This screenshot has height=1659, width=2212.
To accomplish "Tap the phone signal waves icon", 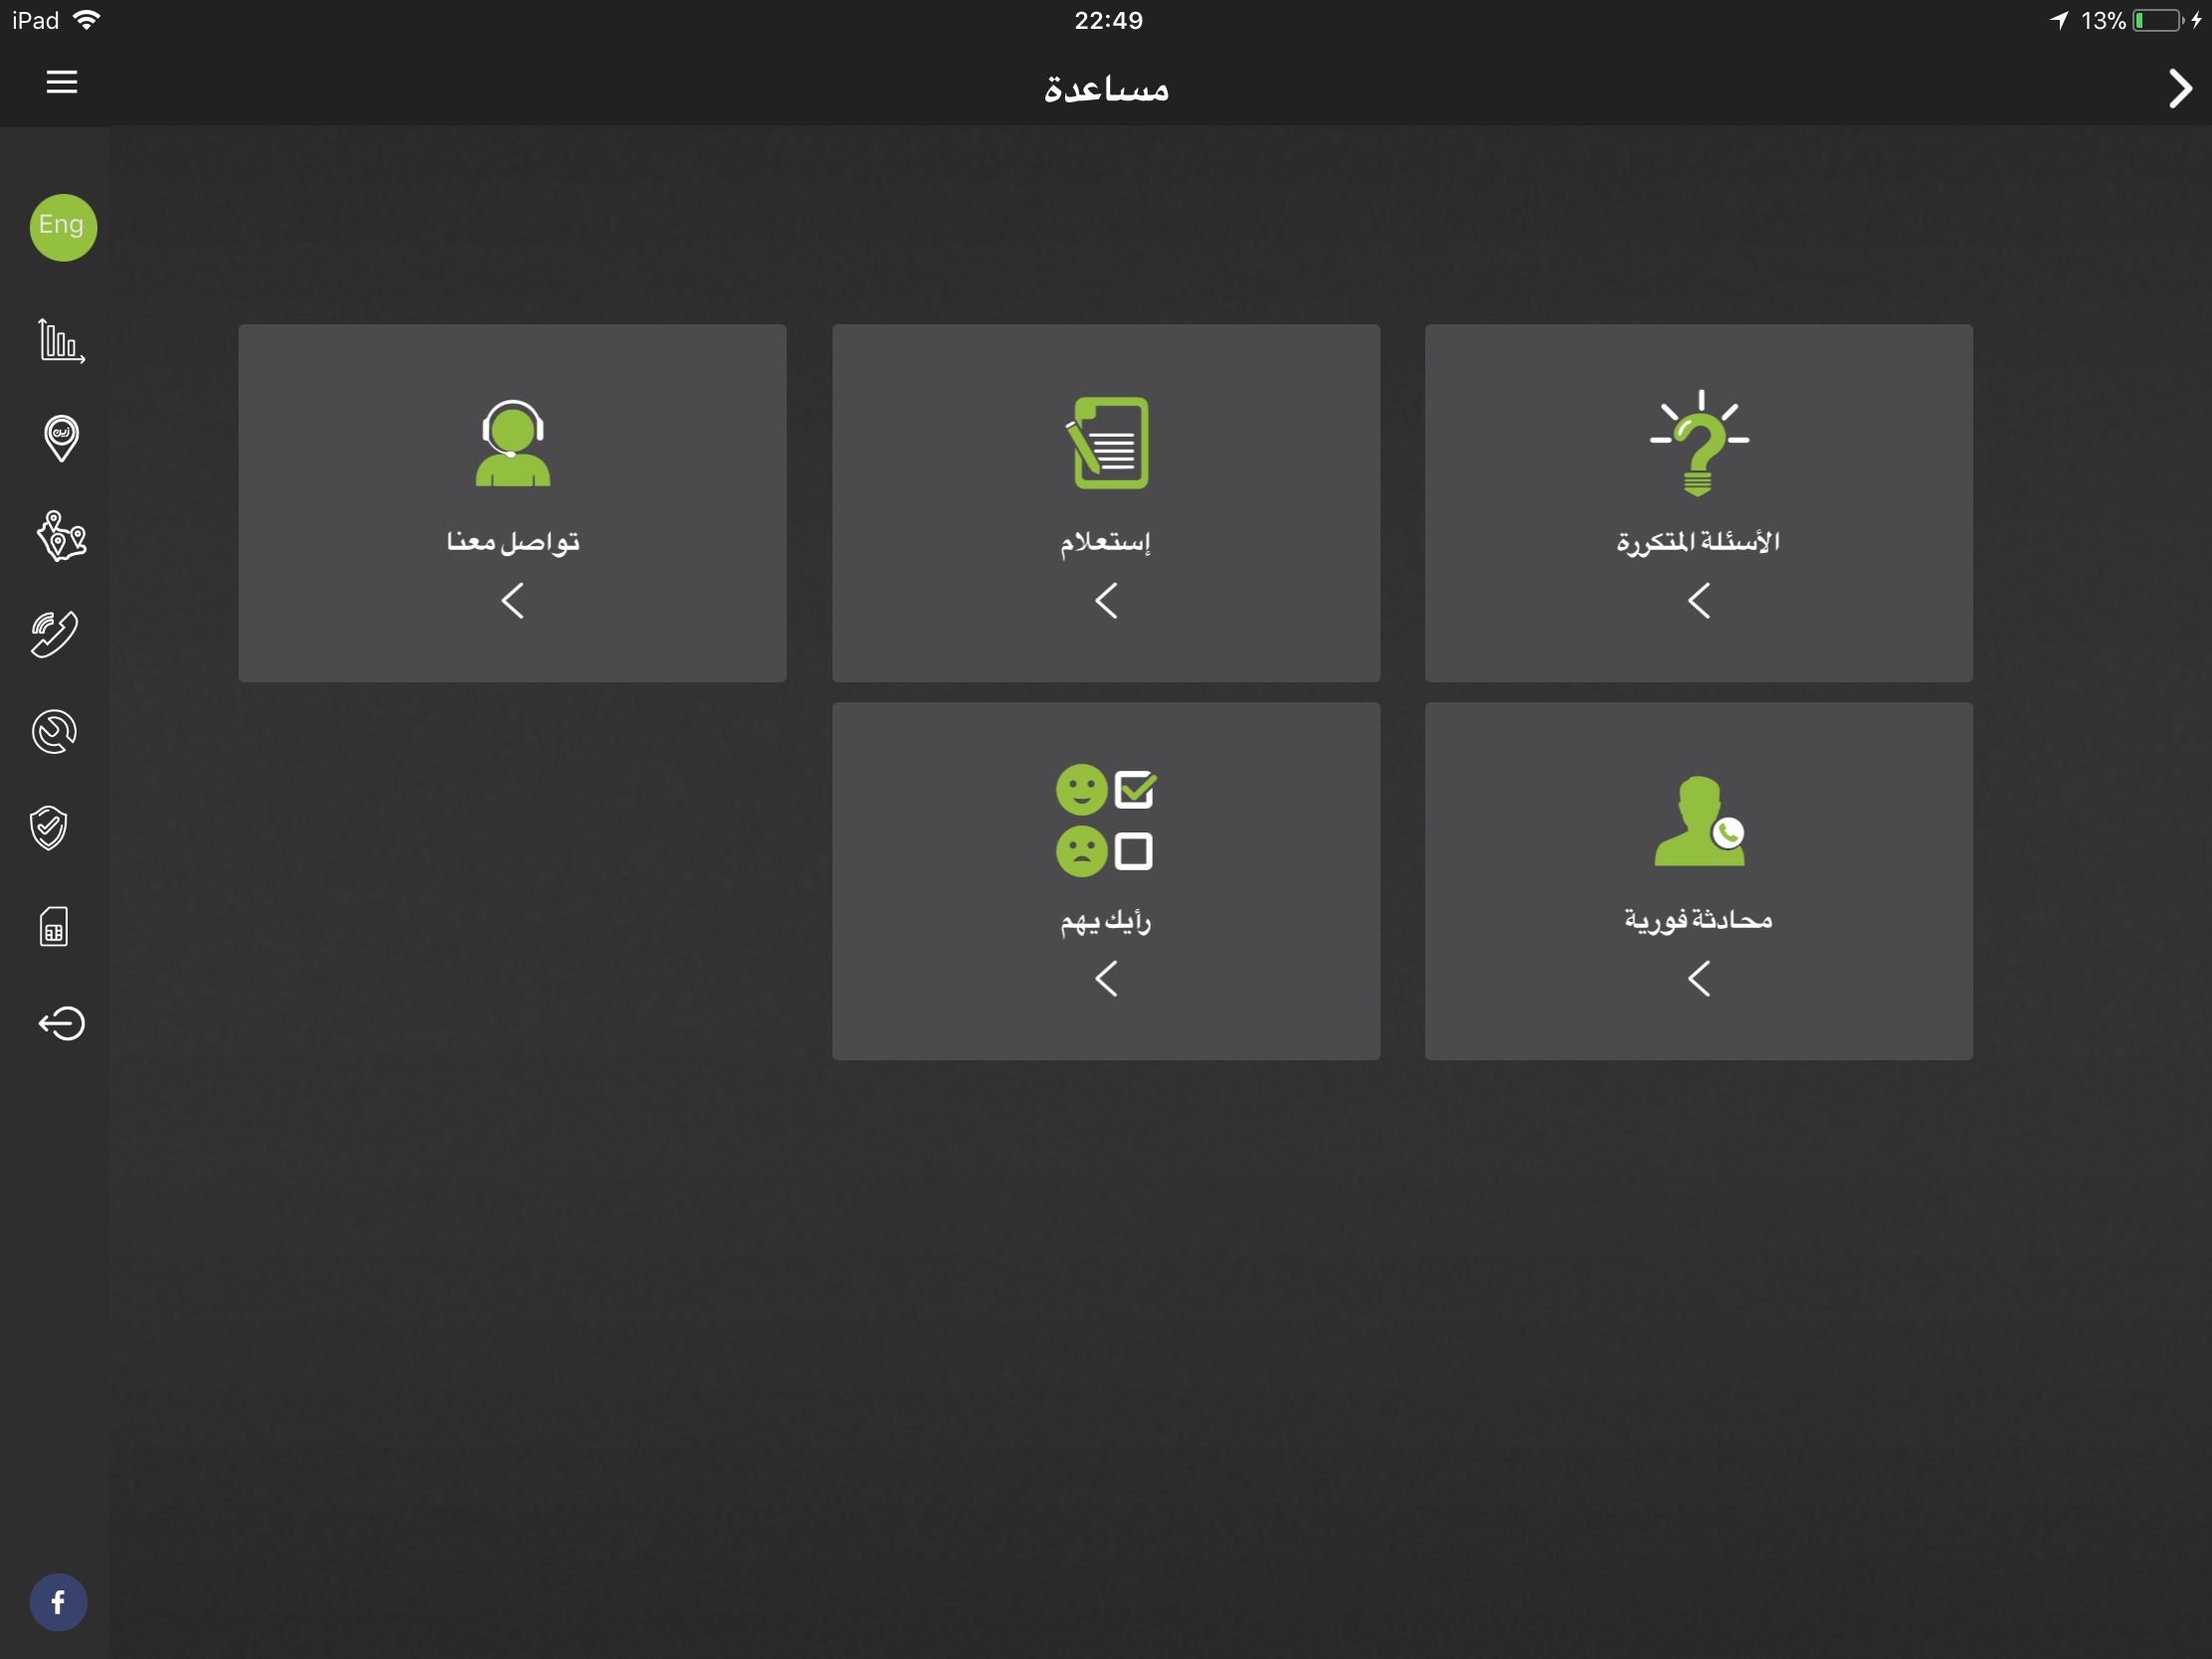I will [55, 634].
